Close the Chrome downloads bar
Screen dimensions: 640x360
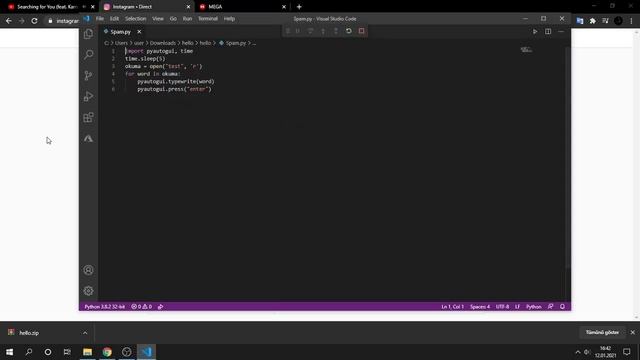(633, 333)
